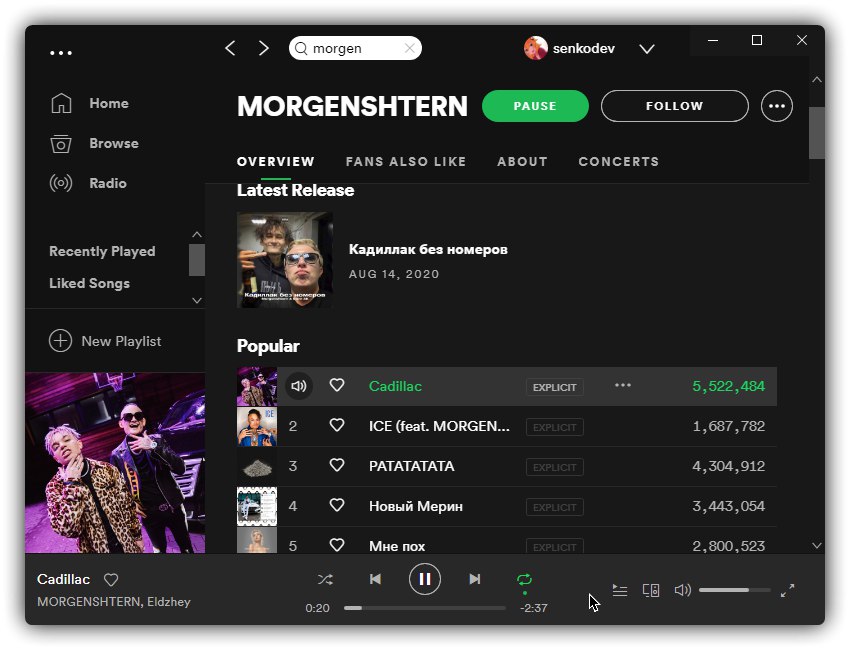The height and width of the screenshot is (650, 850).
Task: Like the Мне пох track
Action: click(337, 545)
